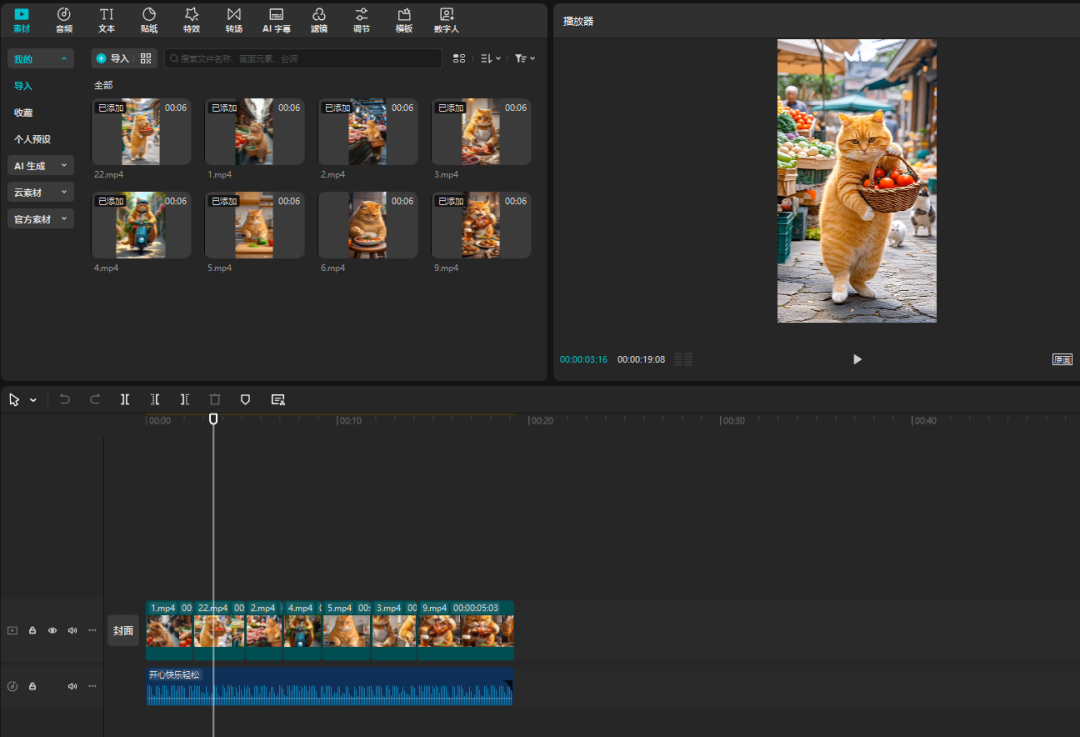
Task: Select the 4.mp4 thumbnail in the media bin
Action: pos(141,225)
